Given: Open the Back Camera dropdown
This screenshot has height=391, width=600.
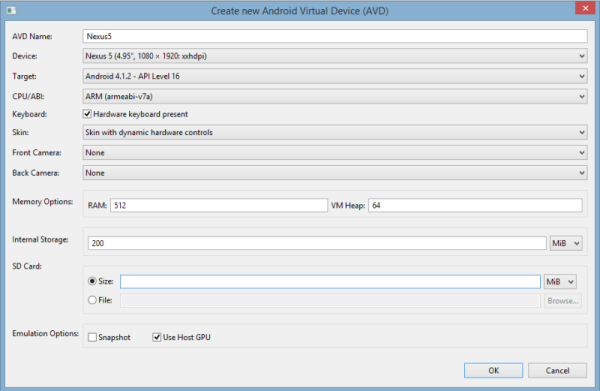Looking at the screenshot, I should [x=335, y=173].
